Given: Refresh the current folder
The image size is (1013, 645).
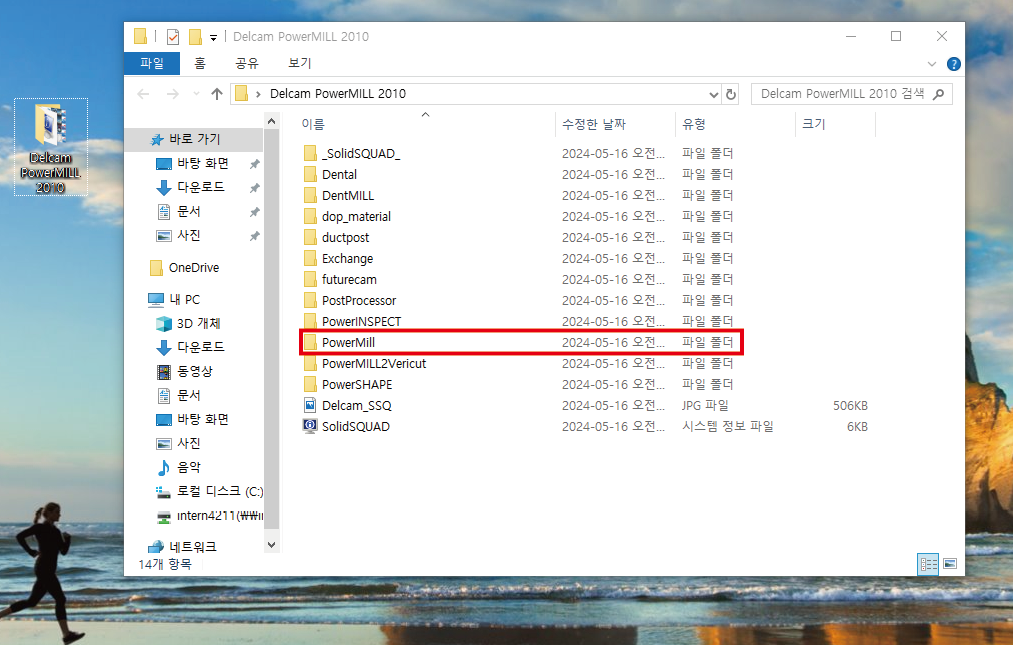Looking at the screenshot, I should click(x=731, y=94).
